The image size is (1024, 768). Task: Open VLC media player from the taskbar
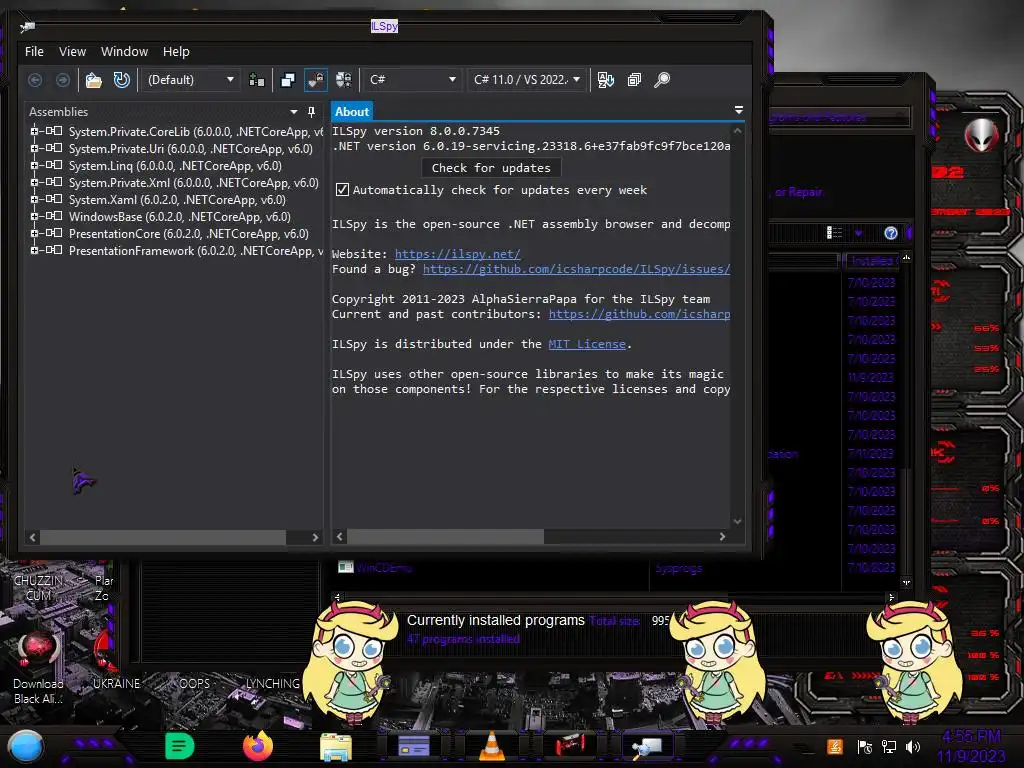click(x=492, y=746)
